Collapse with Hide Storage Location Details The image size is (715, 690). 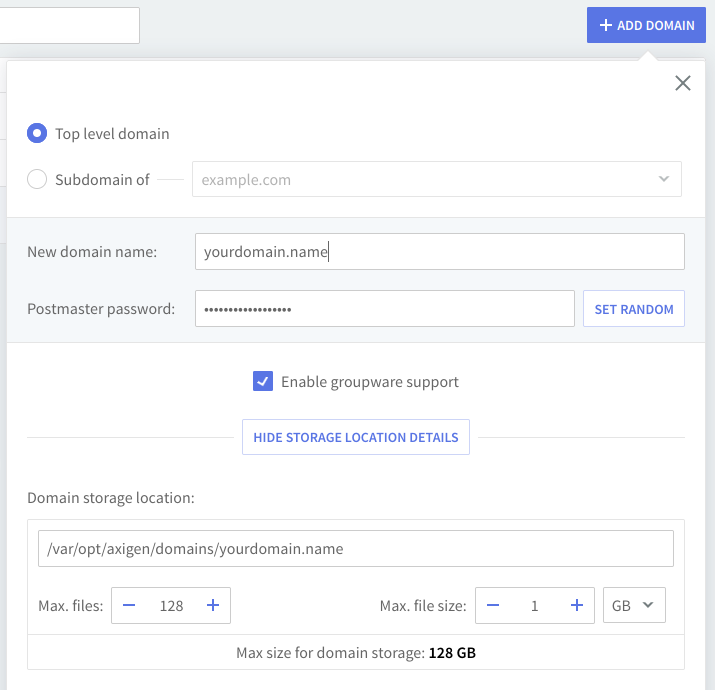point(355,437)
